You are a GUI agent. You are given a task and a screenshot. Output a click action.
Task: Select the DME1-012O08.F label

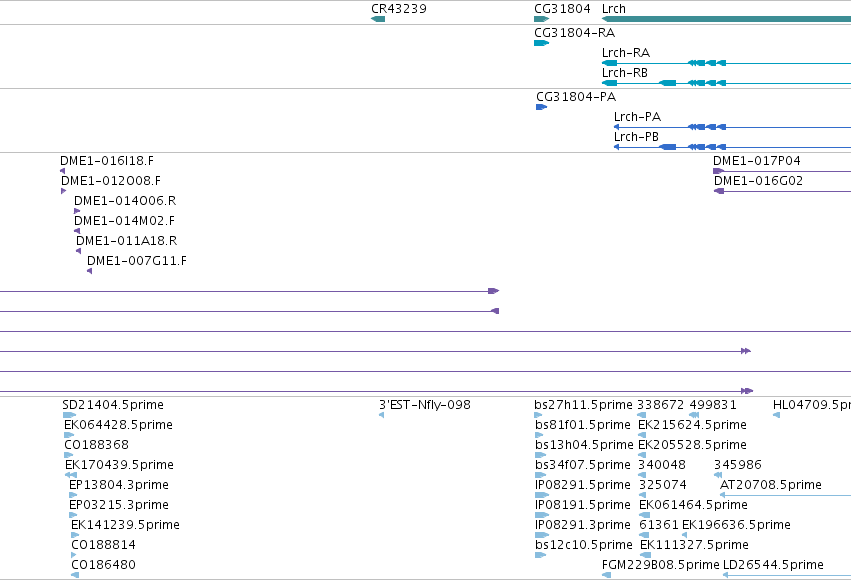111,181
